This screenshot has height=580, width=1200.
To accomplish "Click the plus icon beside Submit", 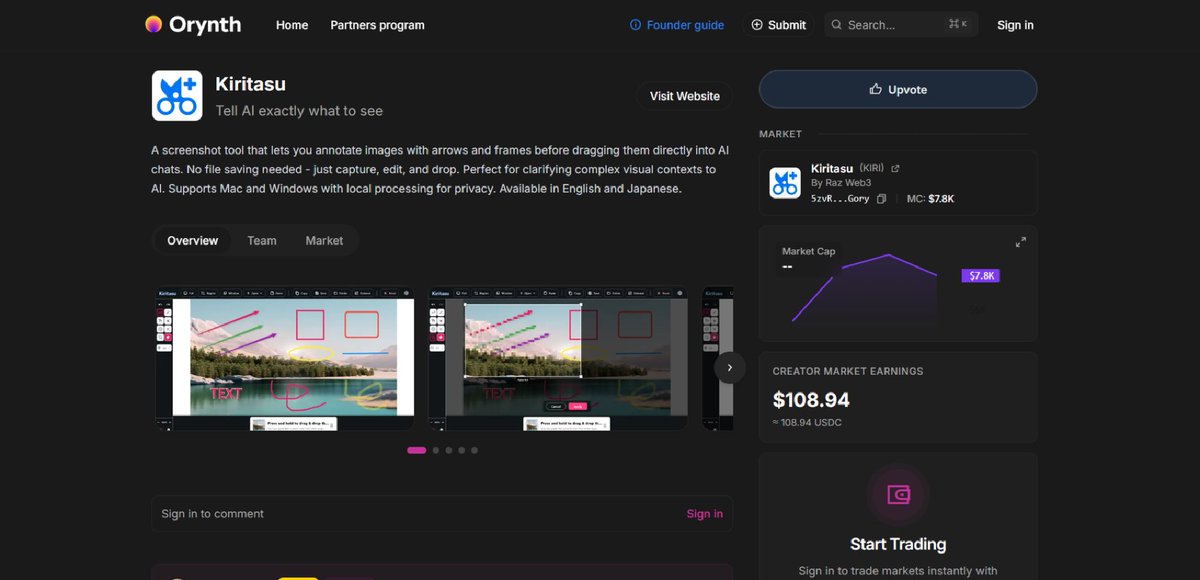I will coord(757,25).
